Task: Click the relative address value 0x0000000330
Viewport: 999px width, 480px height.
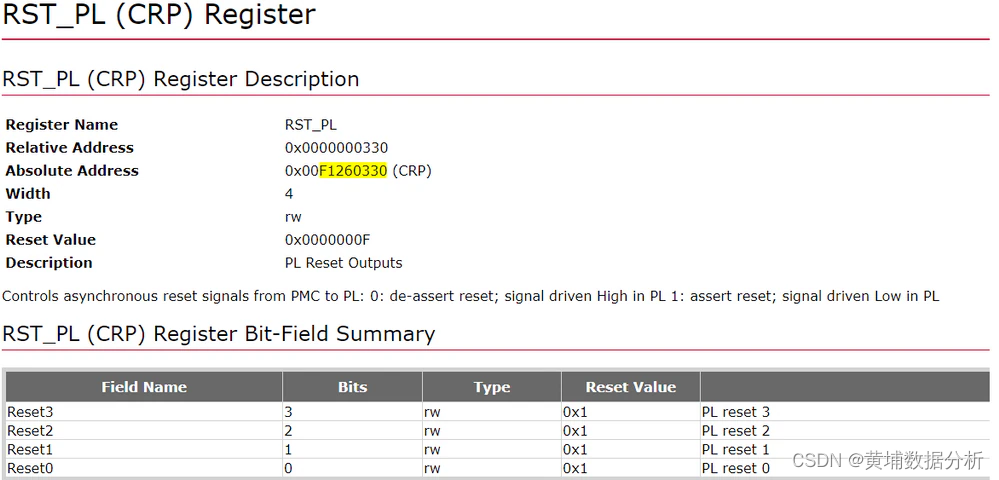Action: point(336,148)
